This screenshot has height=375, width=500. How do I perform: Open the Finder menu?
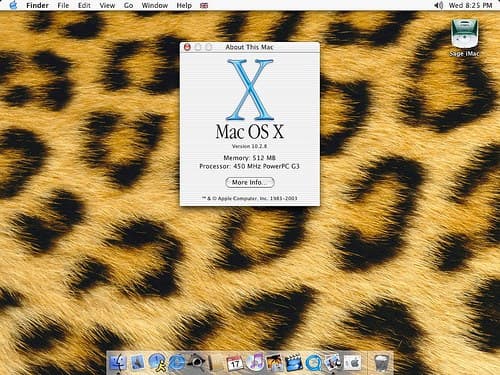point(37,5)
